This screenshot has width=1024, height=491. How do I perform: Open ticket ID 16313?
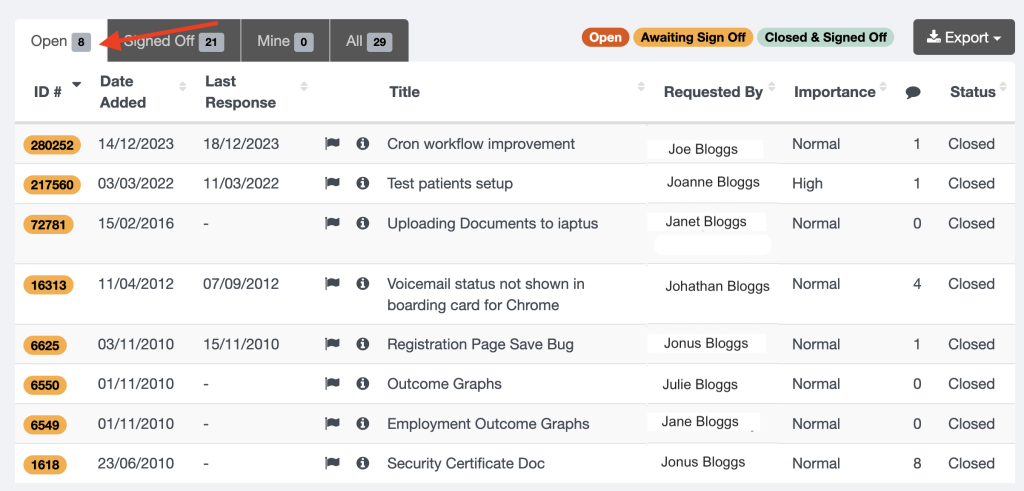pyautogui.click(x=49, y=285)
